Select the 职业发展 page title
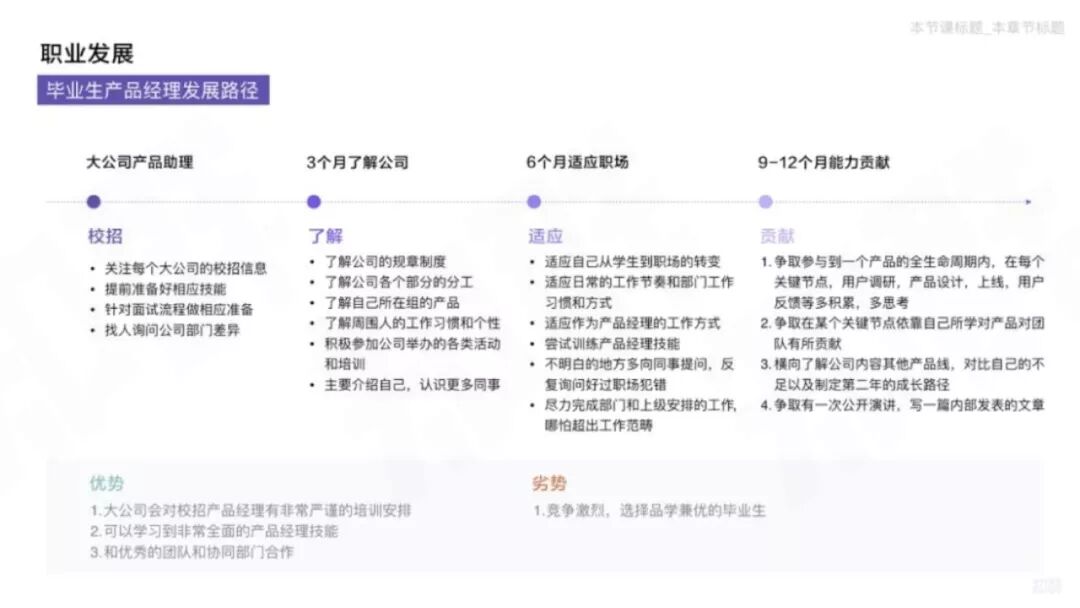The image size is (1080, 608). pos(87,54)
